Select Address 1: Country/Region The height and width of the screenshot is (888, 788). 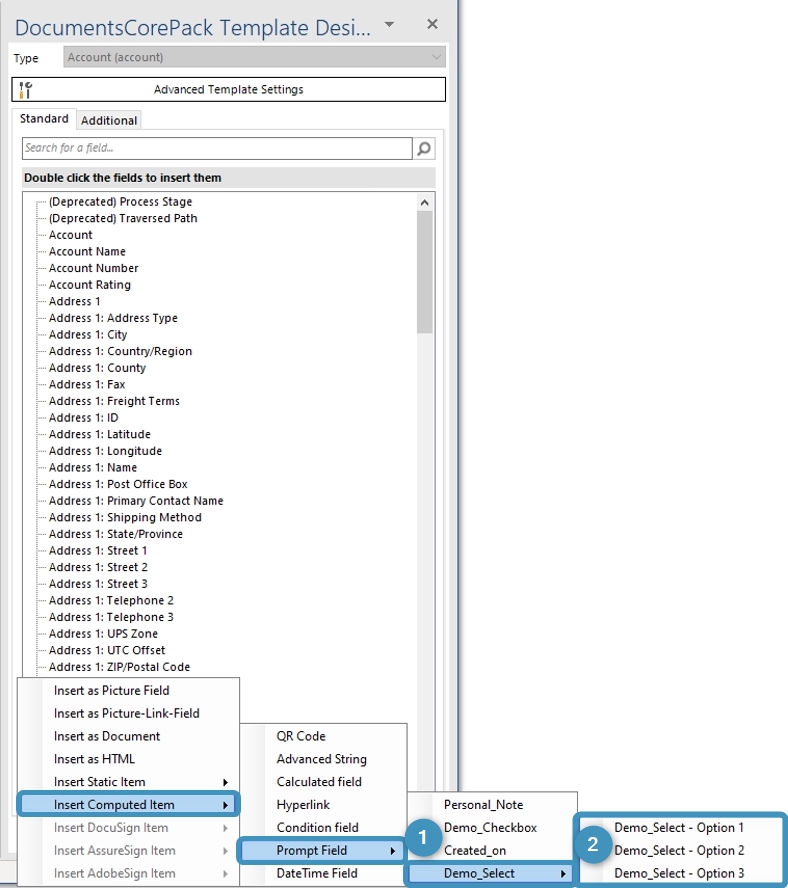[x=120, y=351]
